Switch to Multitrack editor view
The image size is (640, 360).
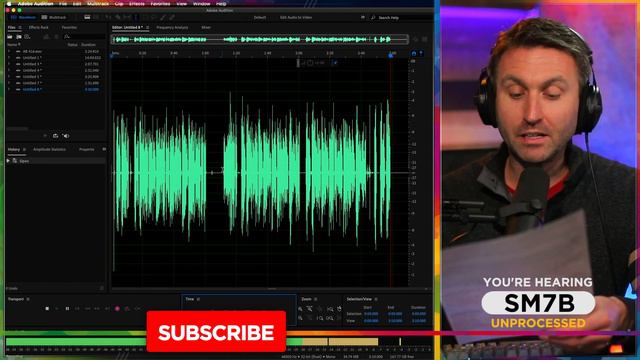point(54,18)
